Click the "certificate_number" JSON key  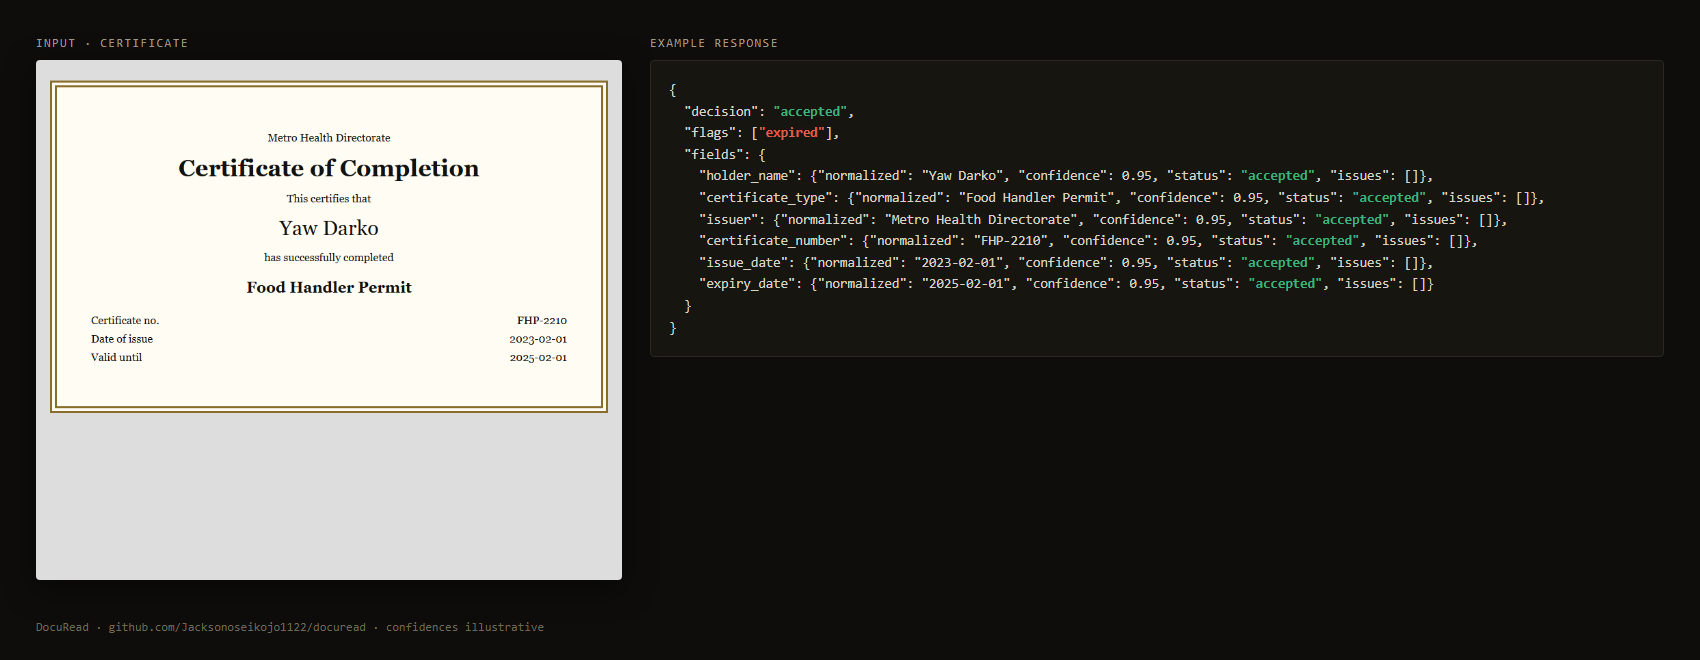click(773, 240)
